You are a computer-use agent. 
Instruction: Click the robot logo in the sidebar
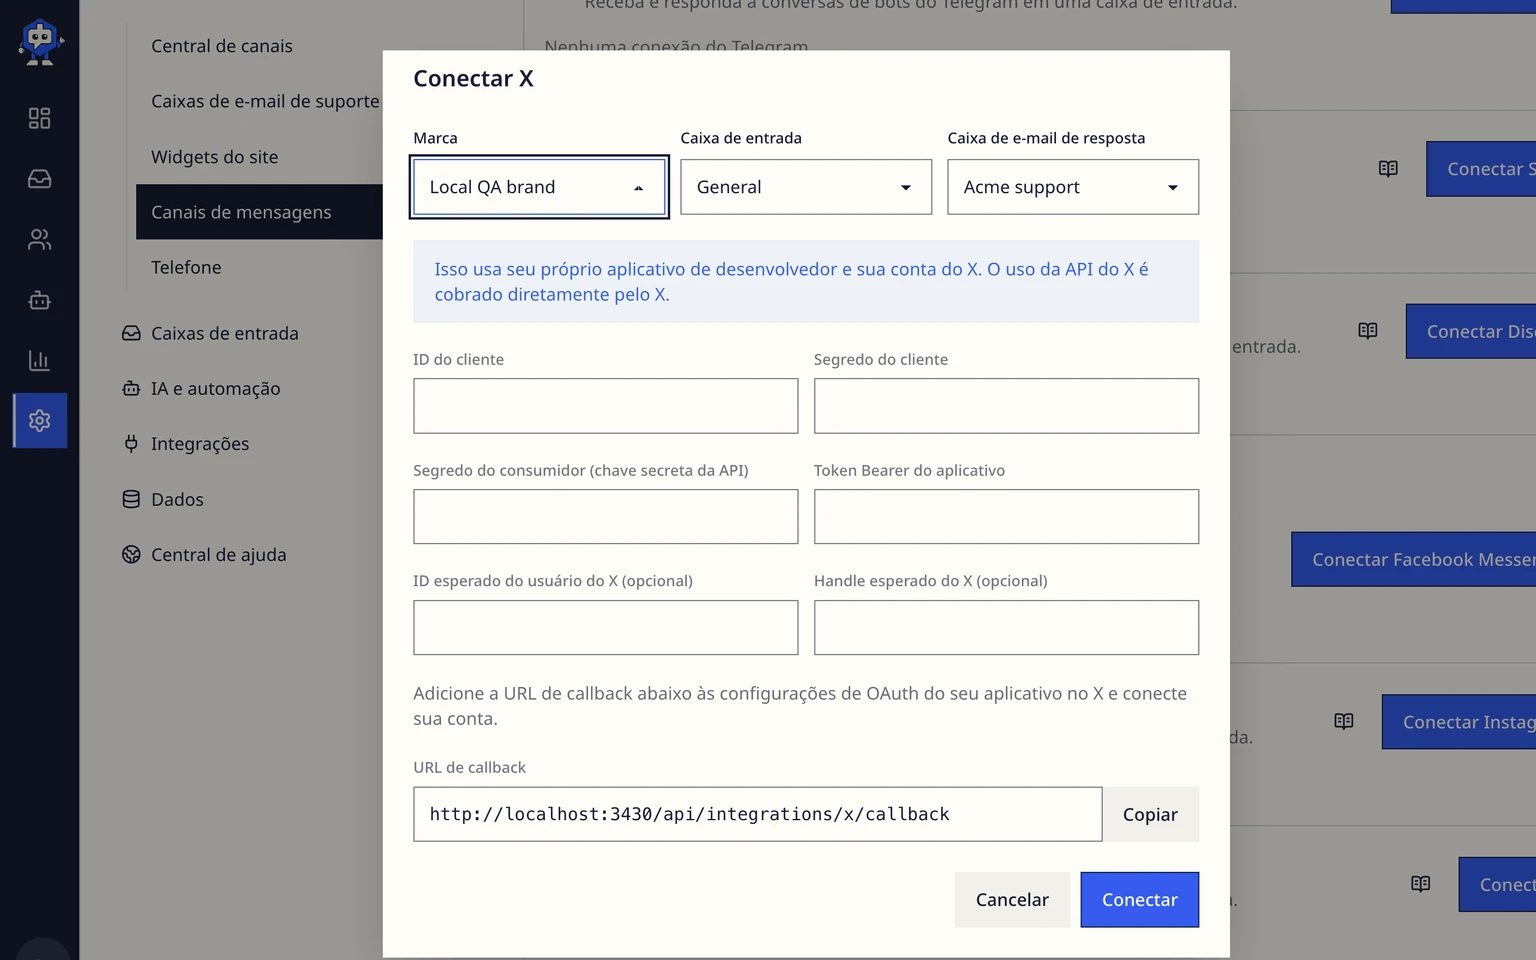[x=40, y=42]
